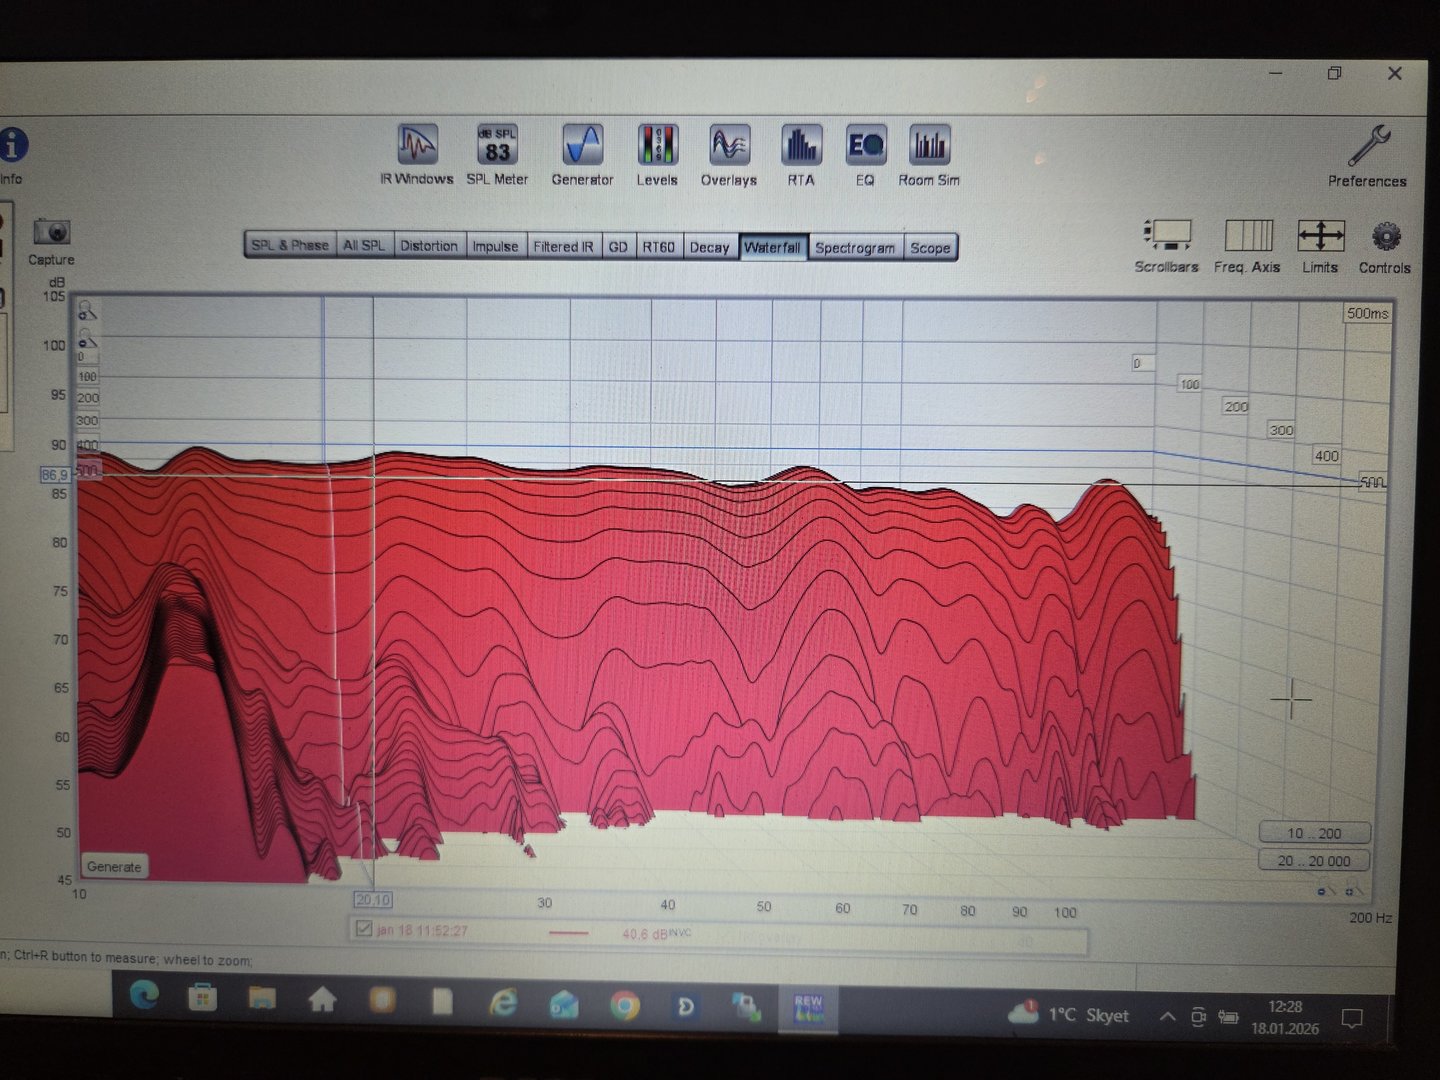Screen dimensions: 1440x1080
Task: Open the "1°C Skyet" weather widget
Action: click(x=1068, y=1015)
